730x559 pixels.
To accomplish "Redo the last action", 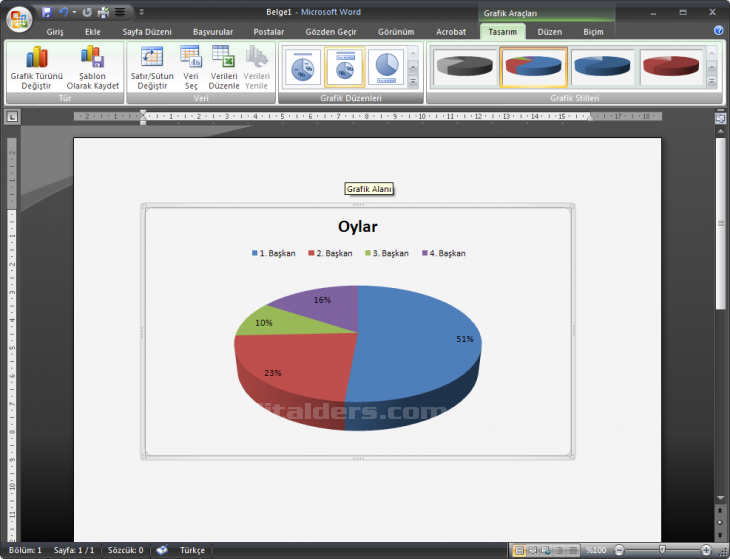I will (87, 13).
